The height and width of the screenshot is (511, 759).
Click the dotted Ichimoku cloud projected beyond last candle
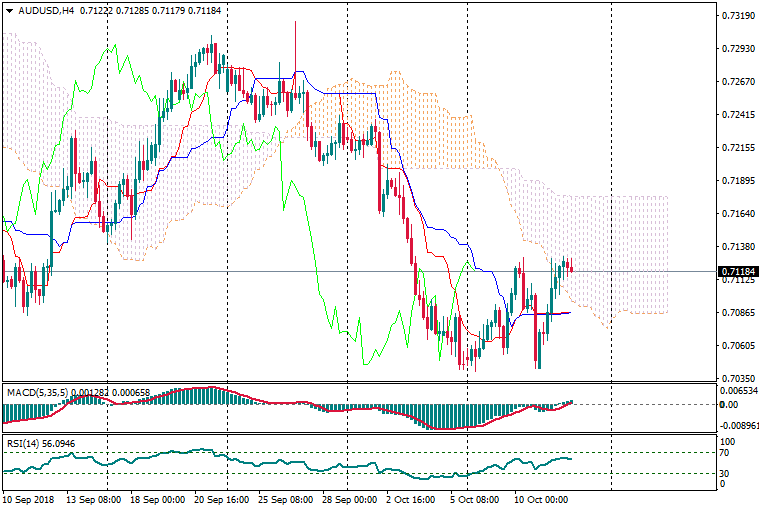point(630,250)
